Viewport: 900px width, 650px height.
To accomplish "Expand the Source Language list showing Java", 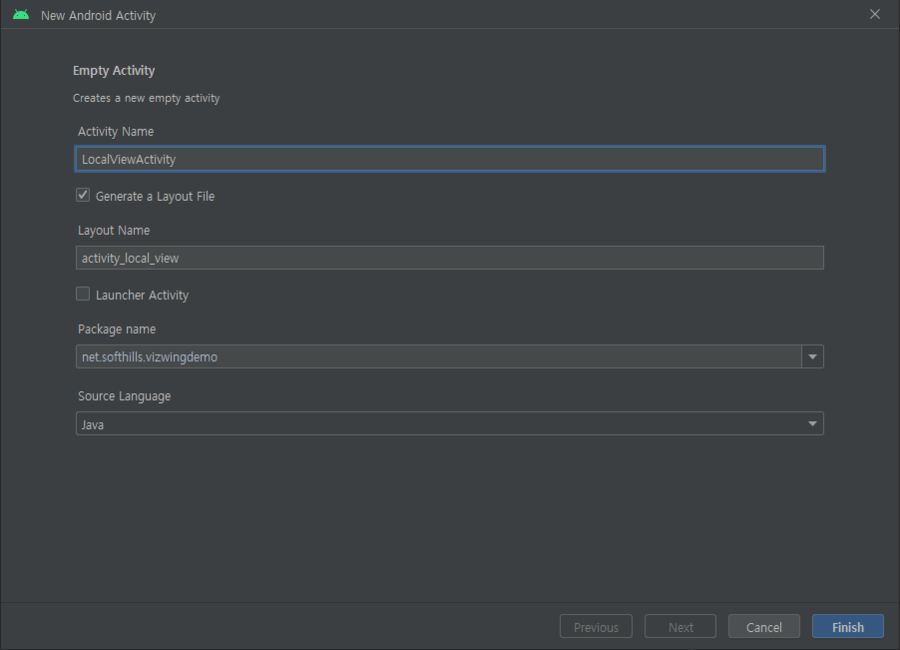I will tap(812, 423).
